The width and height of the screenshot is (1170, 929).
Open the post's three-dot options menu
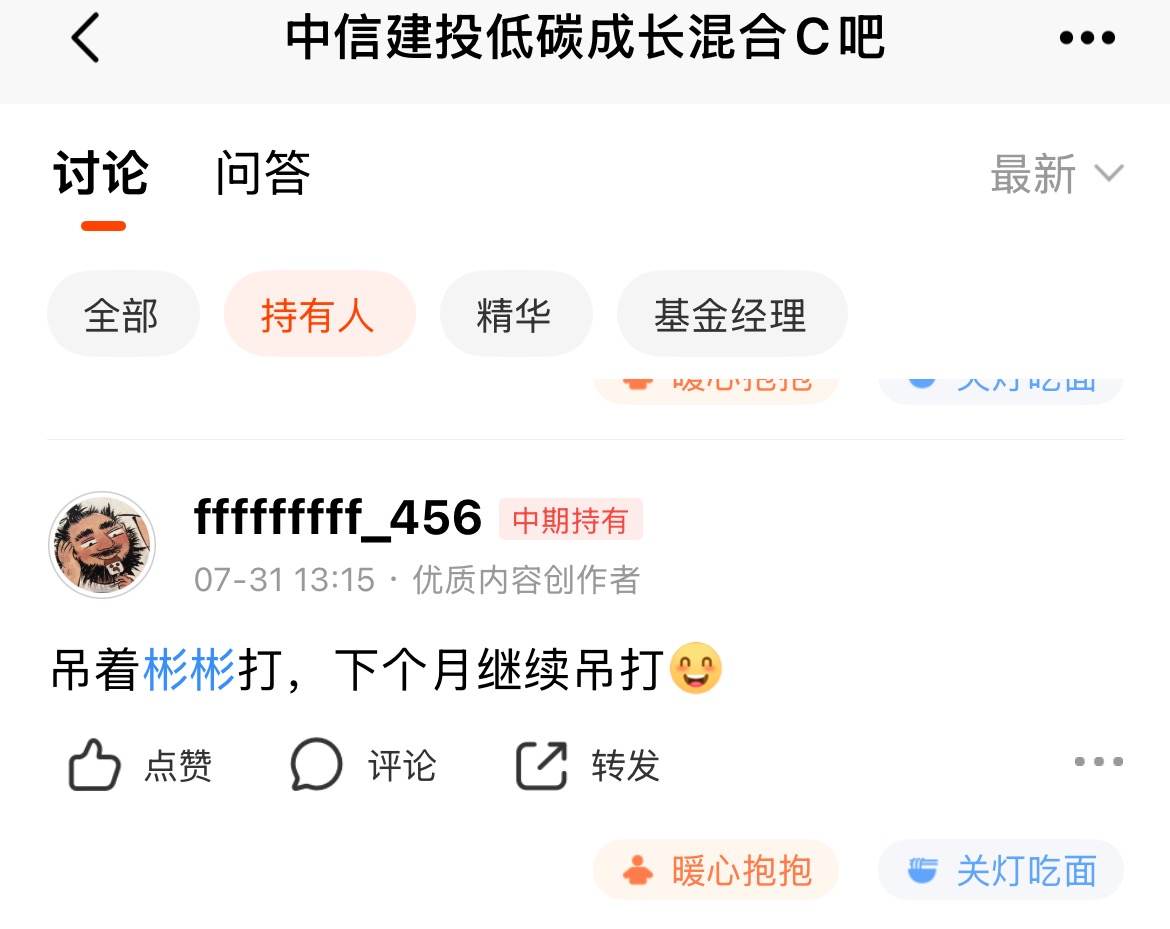1098,762
